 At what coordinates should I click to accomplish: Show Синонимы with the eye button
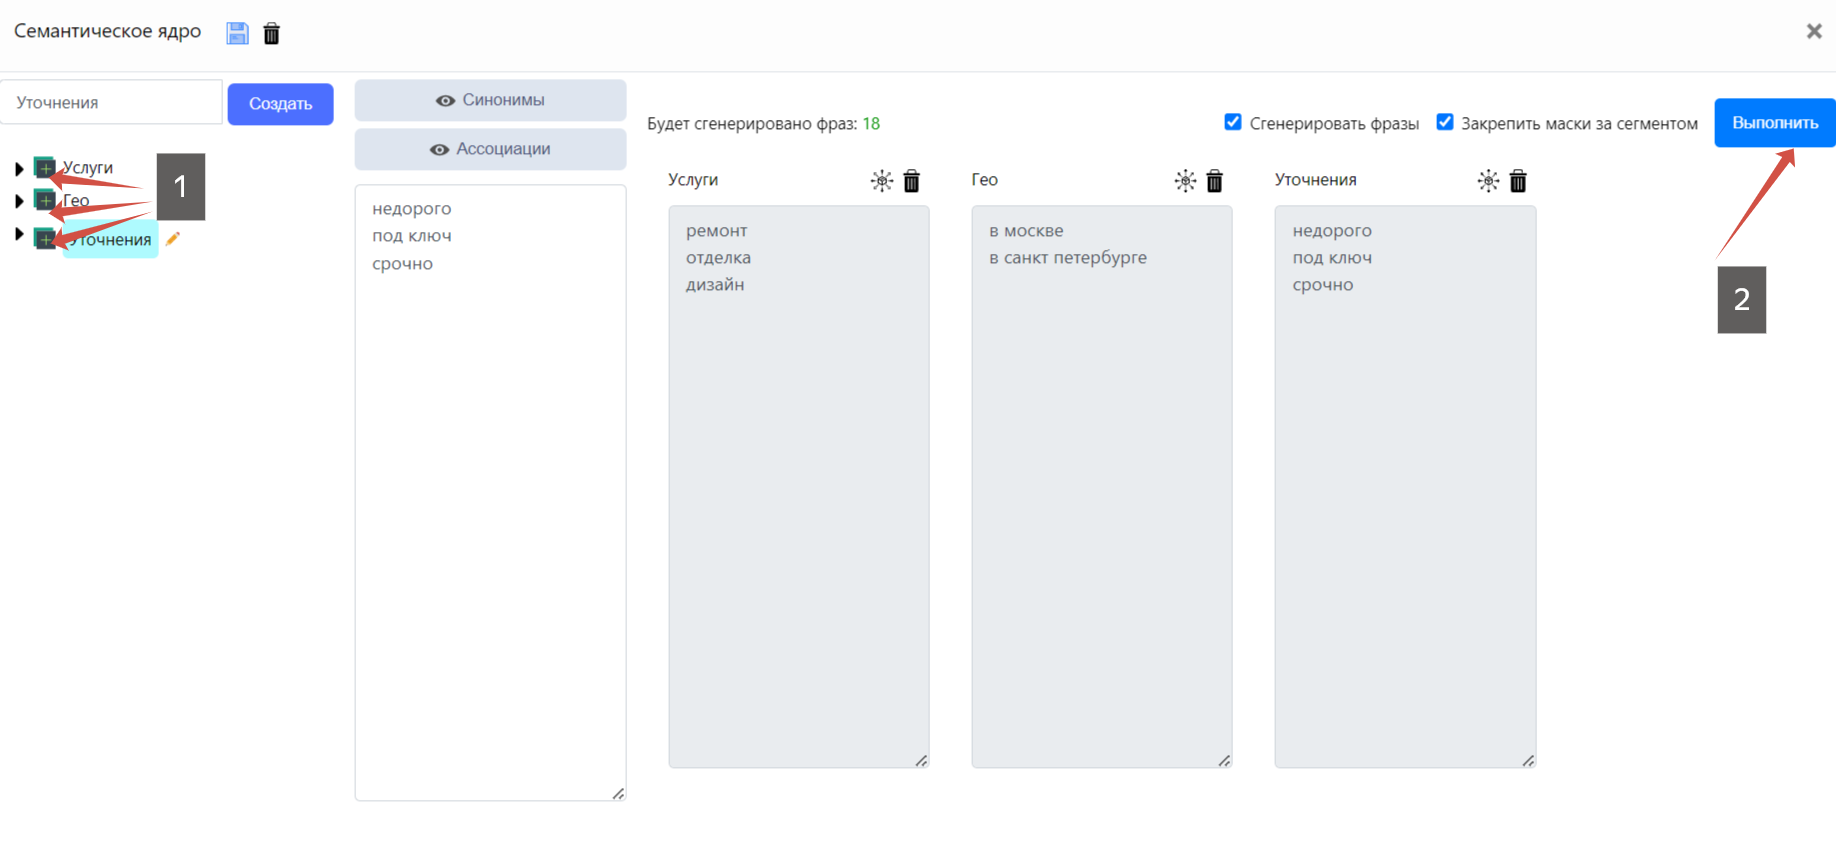pos(490,100)
